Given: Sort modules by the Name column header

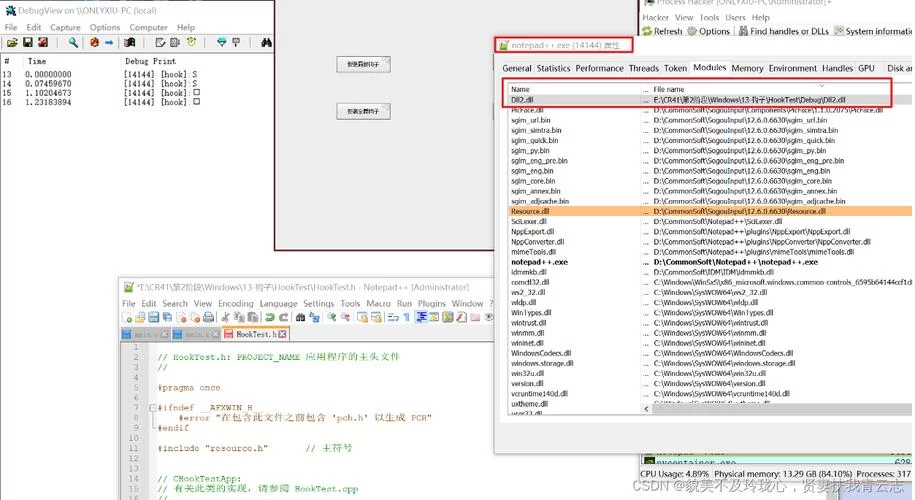Looking at the screenshot, I should click(x=574, y=89).
